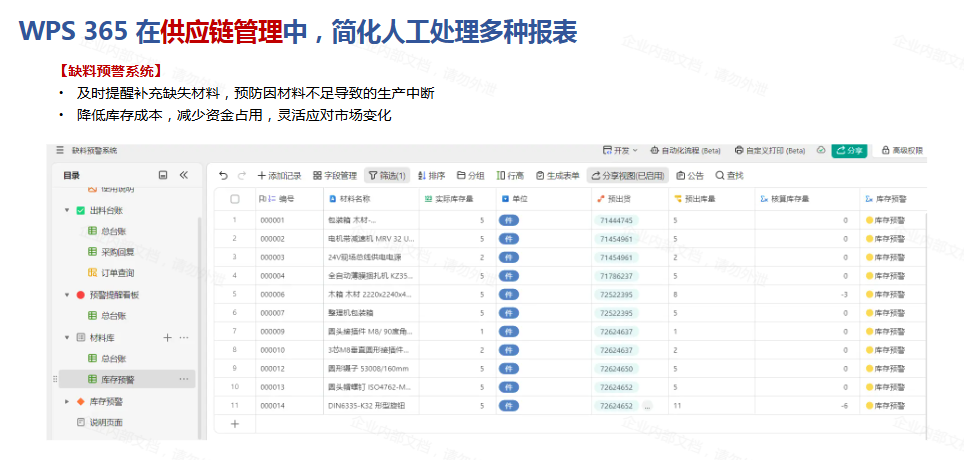The image size is (964, 460).
Task: Click the 预出库量 column header
Action: 711,199
